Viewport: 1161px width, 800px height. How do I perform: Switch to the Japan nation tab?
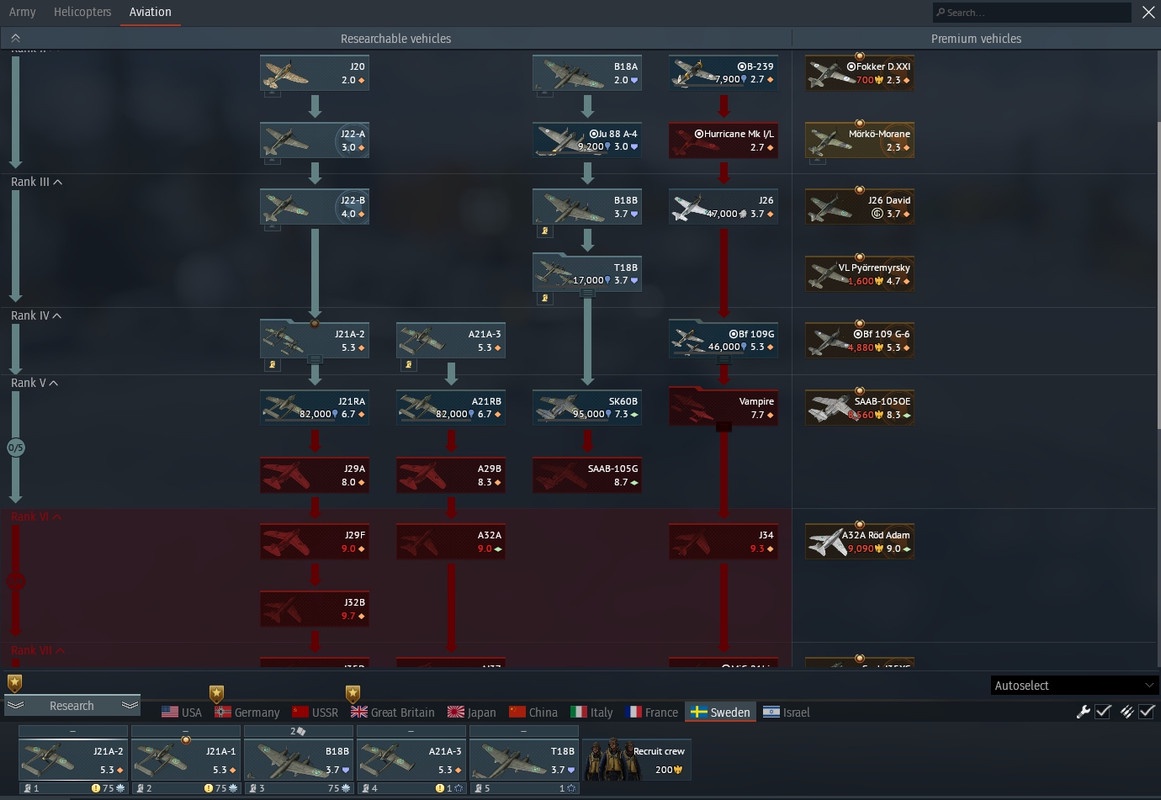tap(472, 712)
